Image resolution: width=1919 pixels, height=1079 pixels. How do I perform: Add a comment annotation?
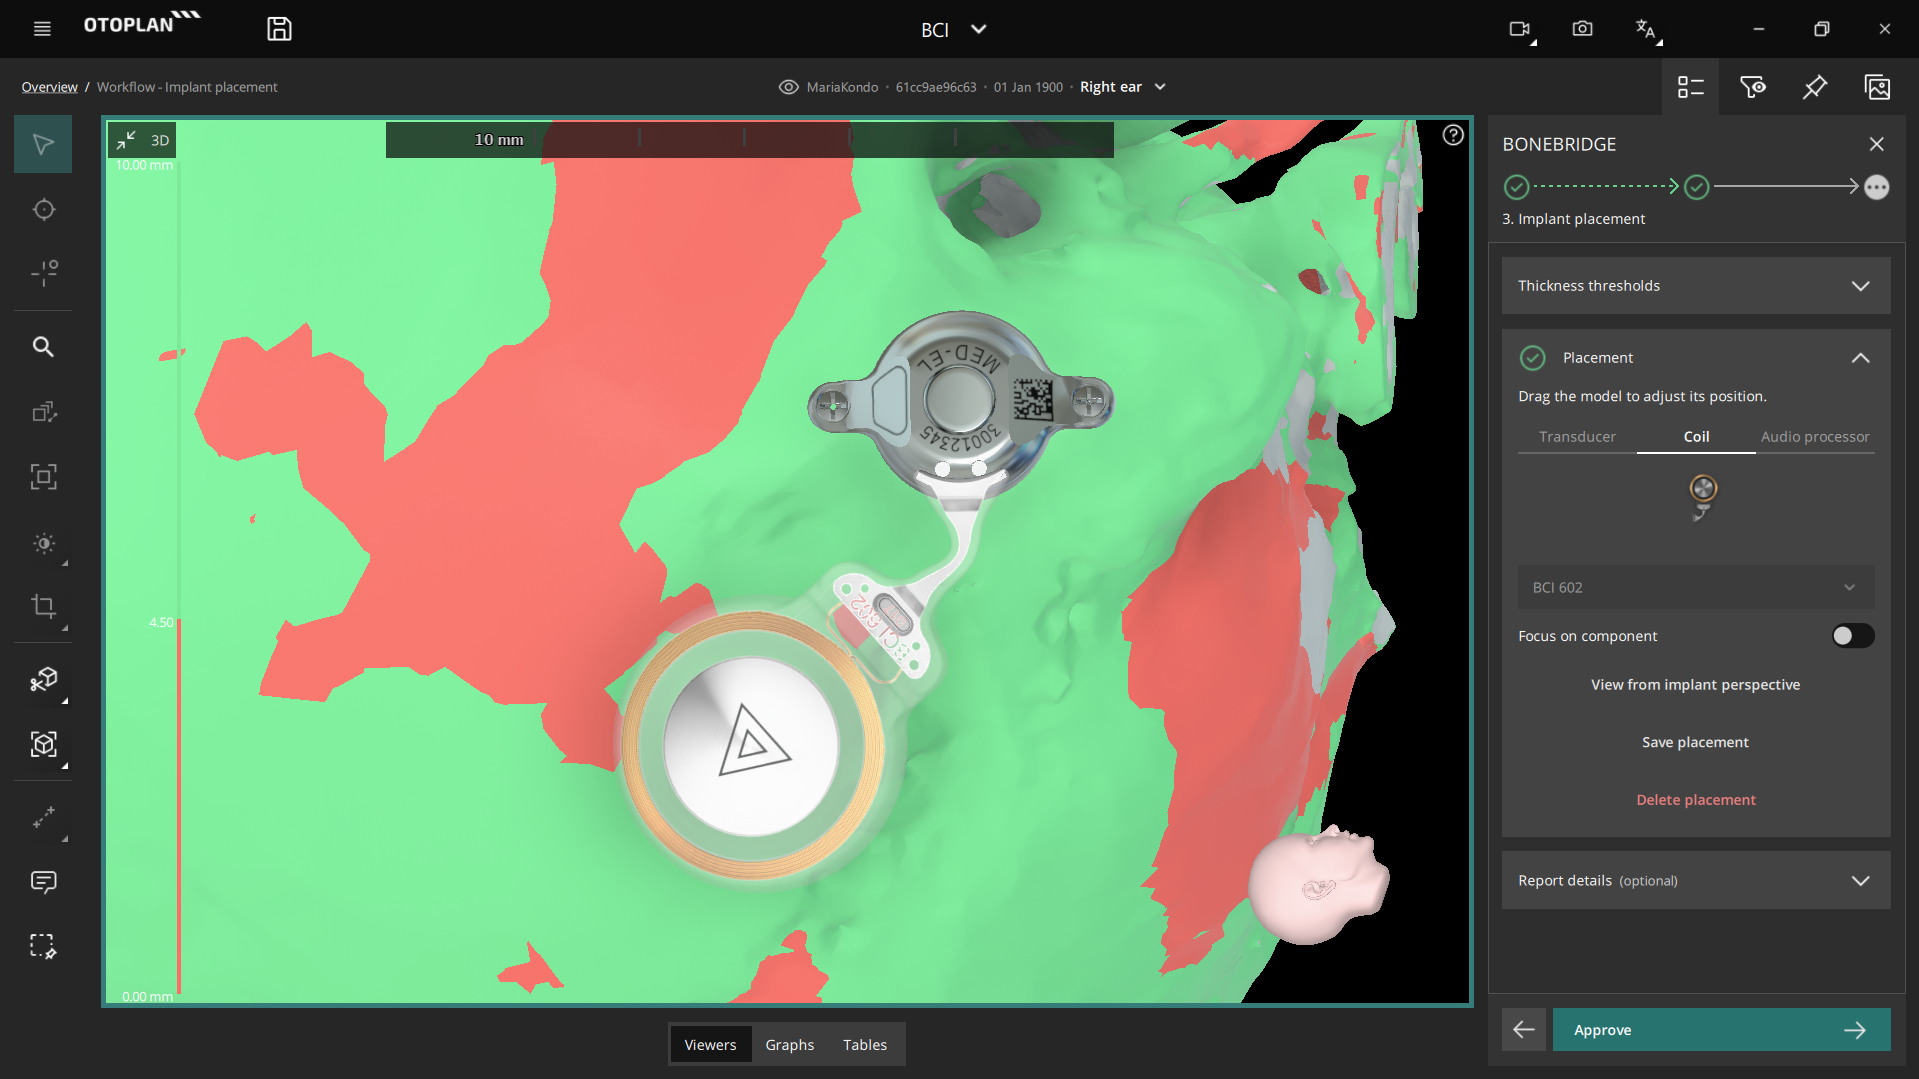click(x=43, y=882)
